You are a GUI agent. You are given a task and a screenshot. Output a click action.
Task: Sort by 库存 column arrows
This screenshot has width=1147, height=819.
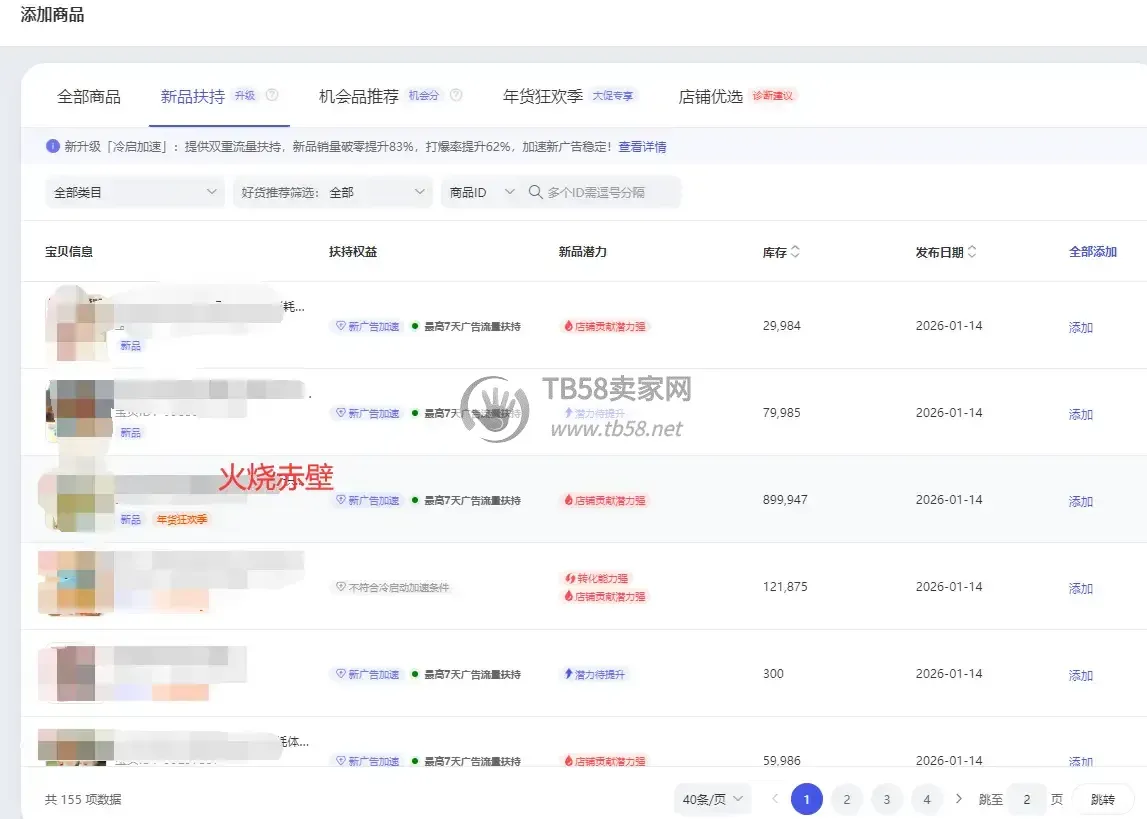tap(795, 252)
